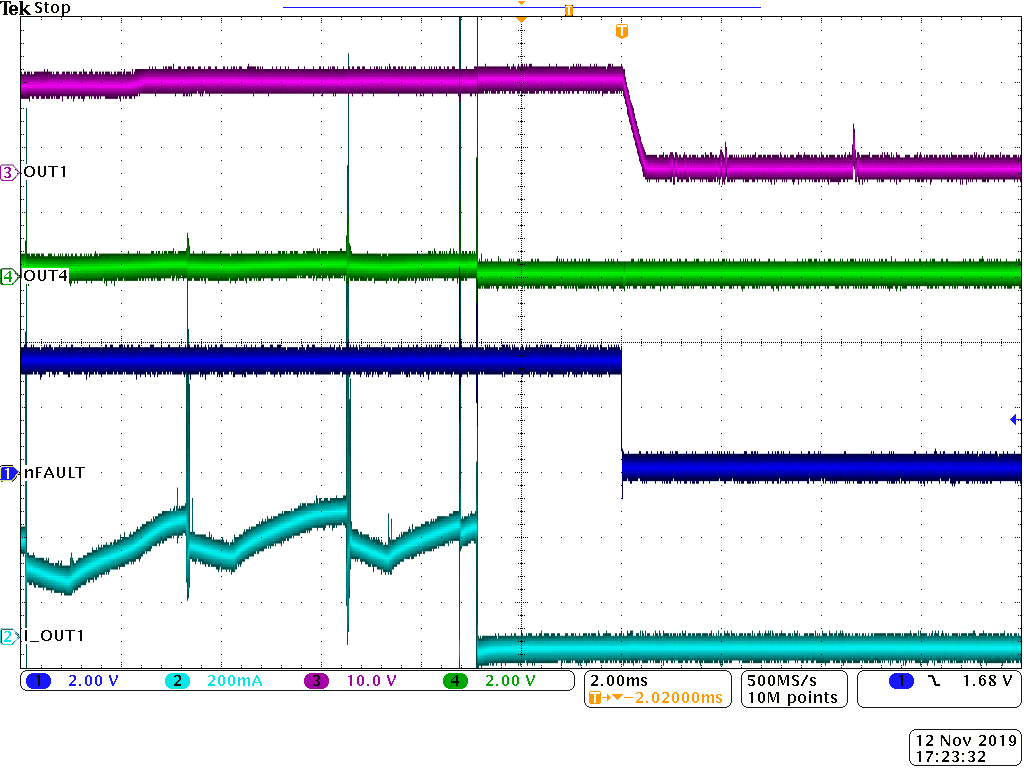Viewport: 1024px width, 768px height.
Task: Click the Stop status indicator at top
Action: pos(52,7)
